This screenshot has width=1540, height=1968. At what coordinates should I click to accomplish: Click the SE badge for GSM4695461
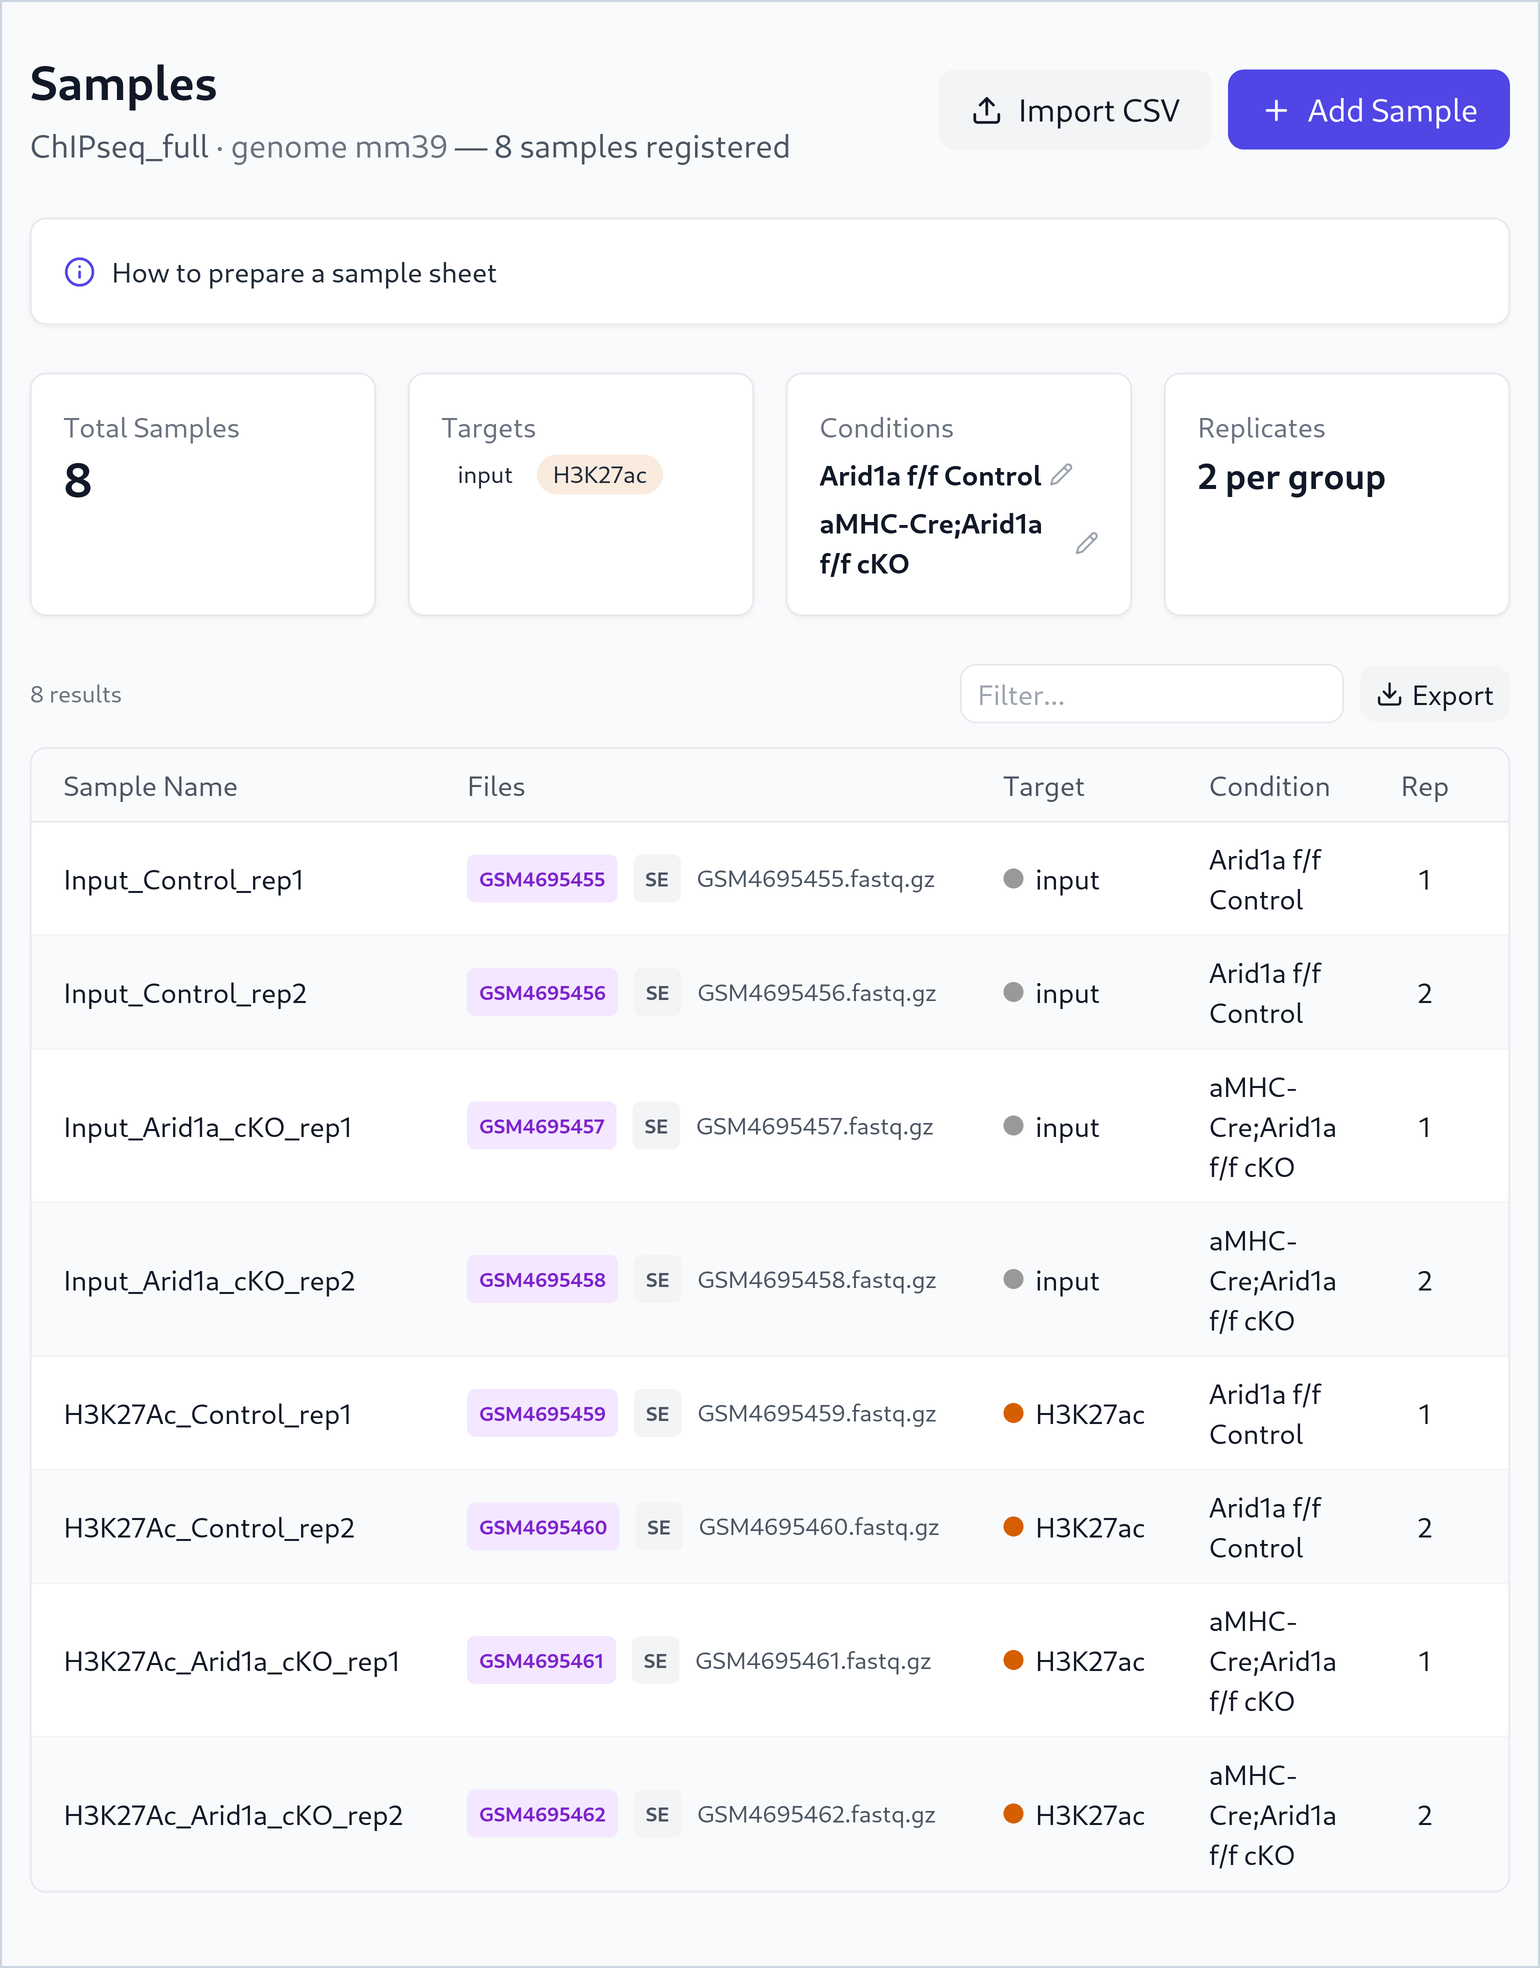click(x=655, y=1661)
